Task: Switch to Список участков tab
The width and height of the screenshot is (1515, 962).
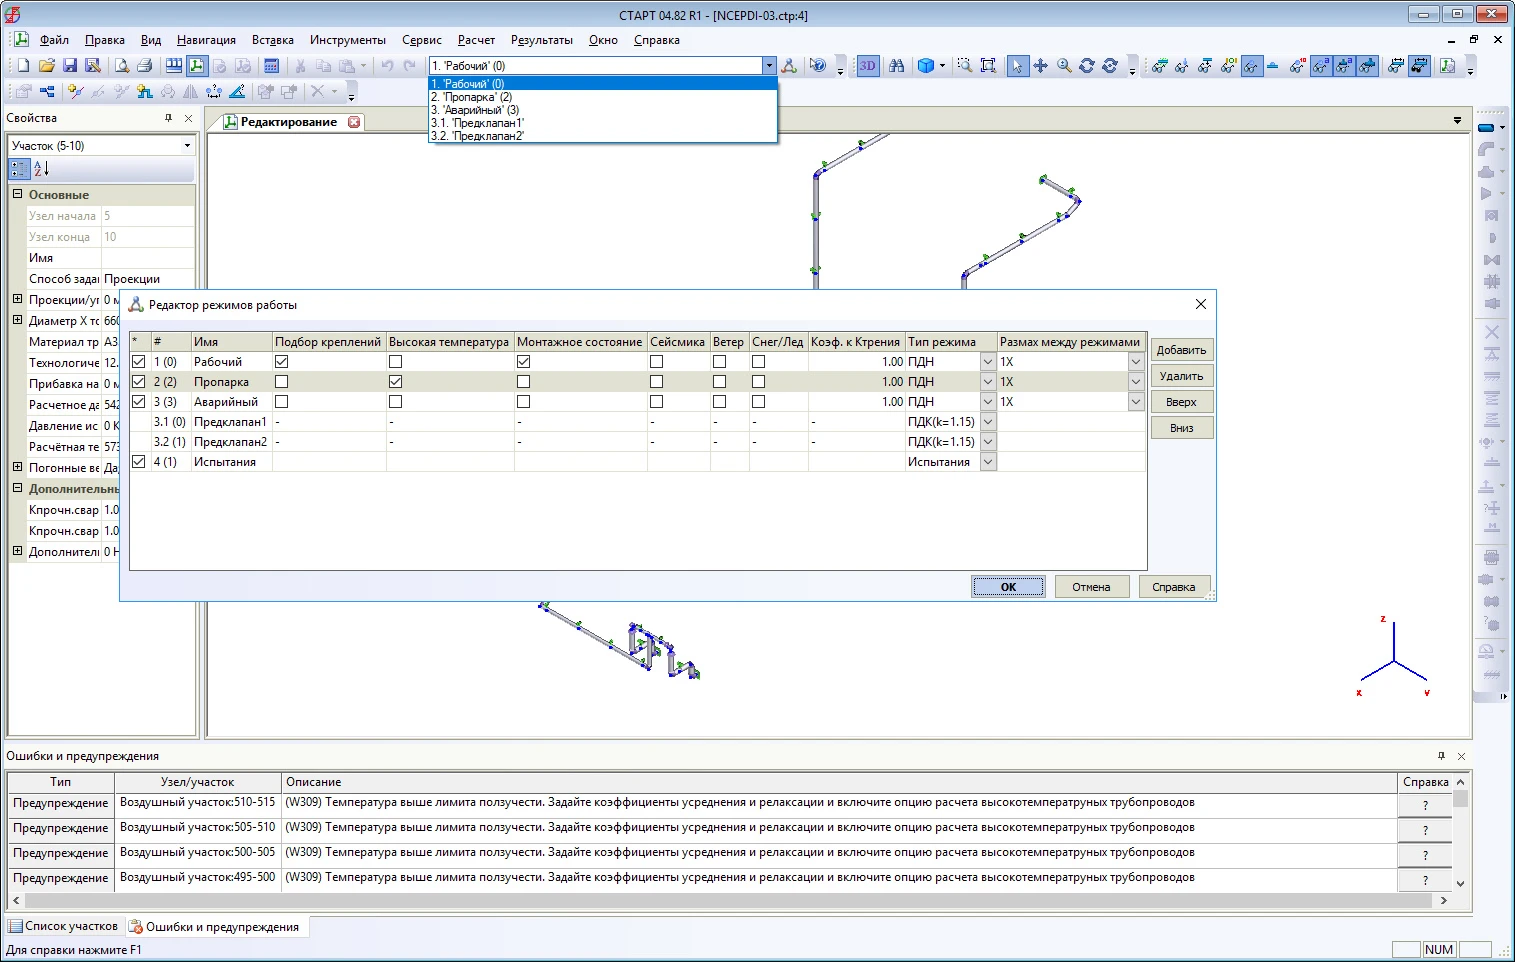Action: (x=64, y=927)
